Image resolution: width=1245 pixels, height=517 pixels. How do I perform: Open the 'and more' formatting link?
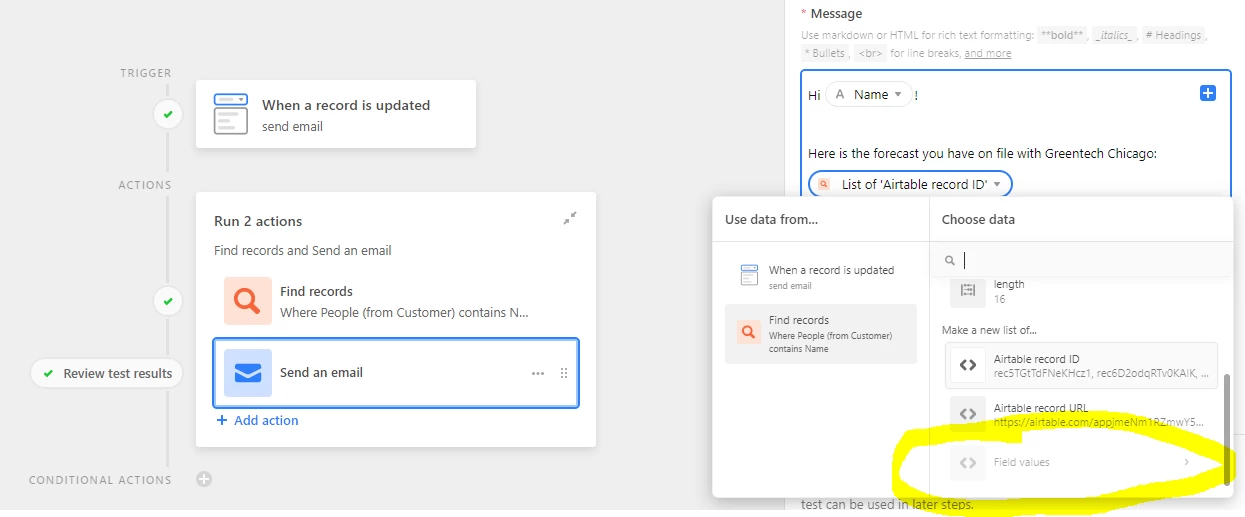[x=987, y=53]
